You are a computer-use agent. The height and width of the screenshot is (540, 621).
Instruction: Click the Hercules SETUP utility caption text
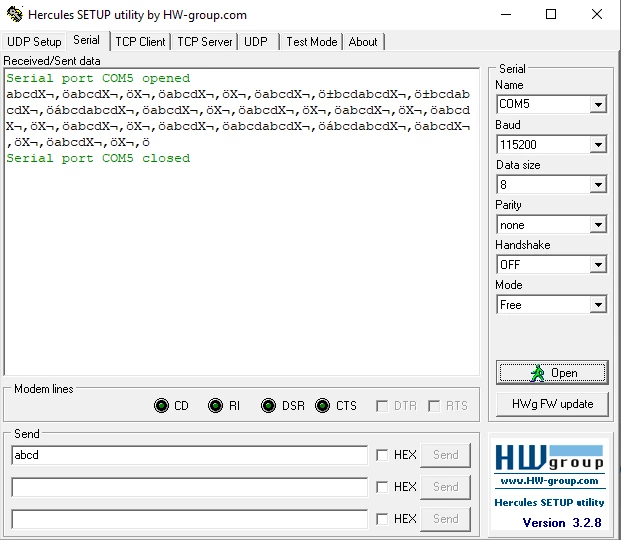(549, 502)
